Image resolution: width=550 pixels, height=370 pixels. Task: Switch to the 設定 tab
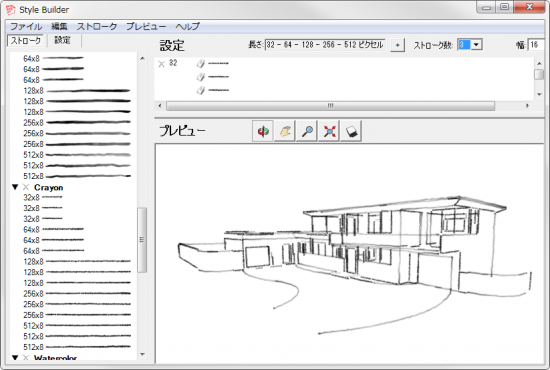(62, 40)
